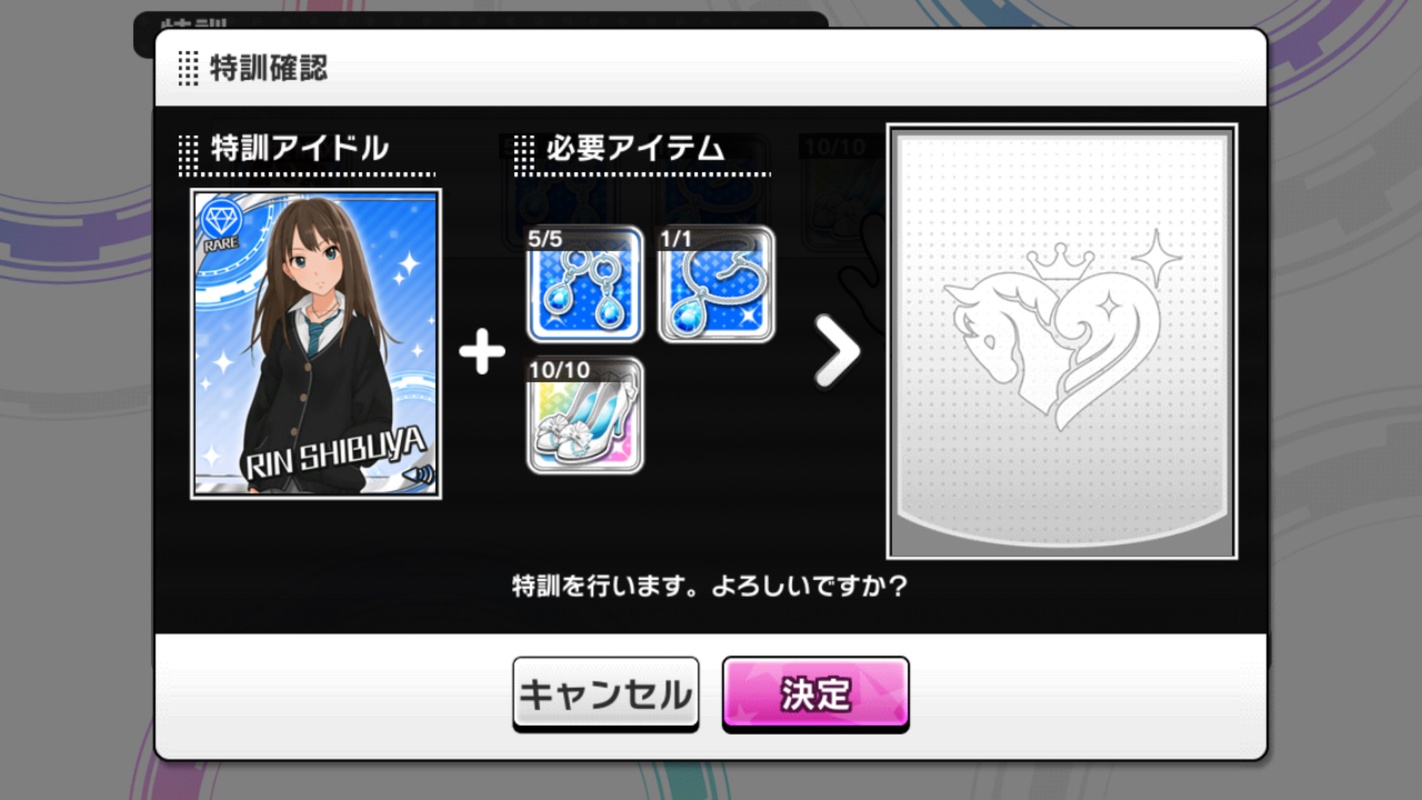
Task: Select the Rin Shibuya idol card
Action: pos(316,343)
